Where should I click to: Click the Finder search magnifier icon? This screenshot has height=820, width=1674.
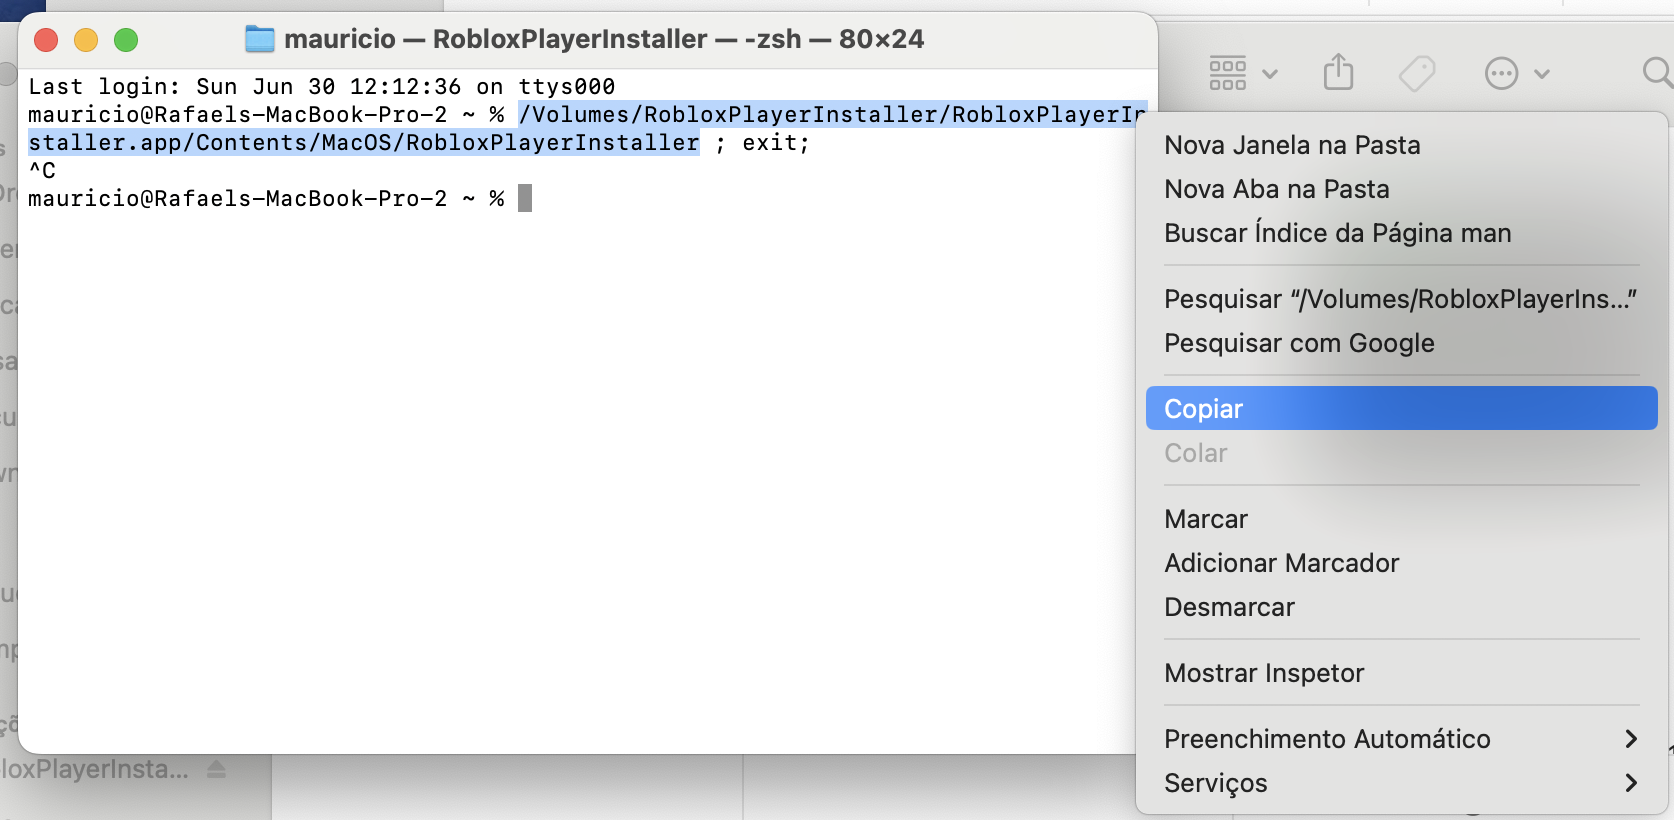tap(1657, 72)
